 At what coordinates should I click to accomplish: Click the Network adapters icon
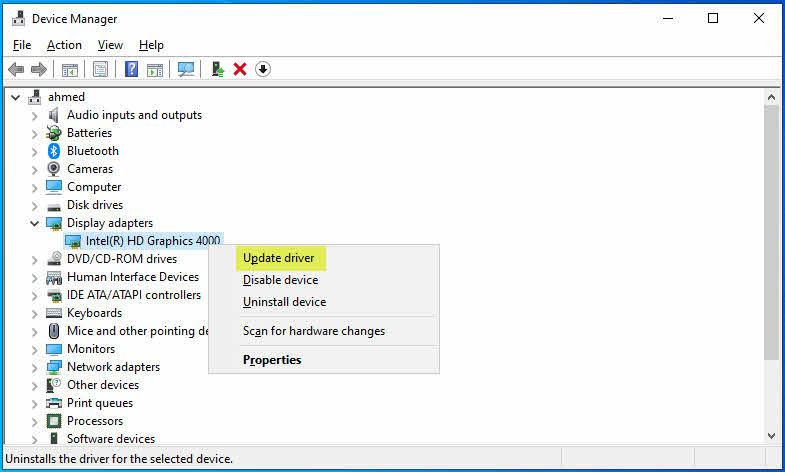tap(54, 367)
